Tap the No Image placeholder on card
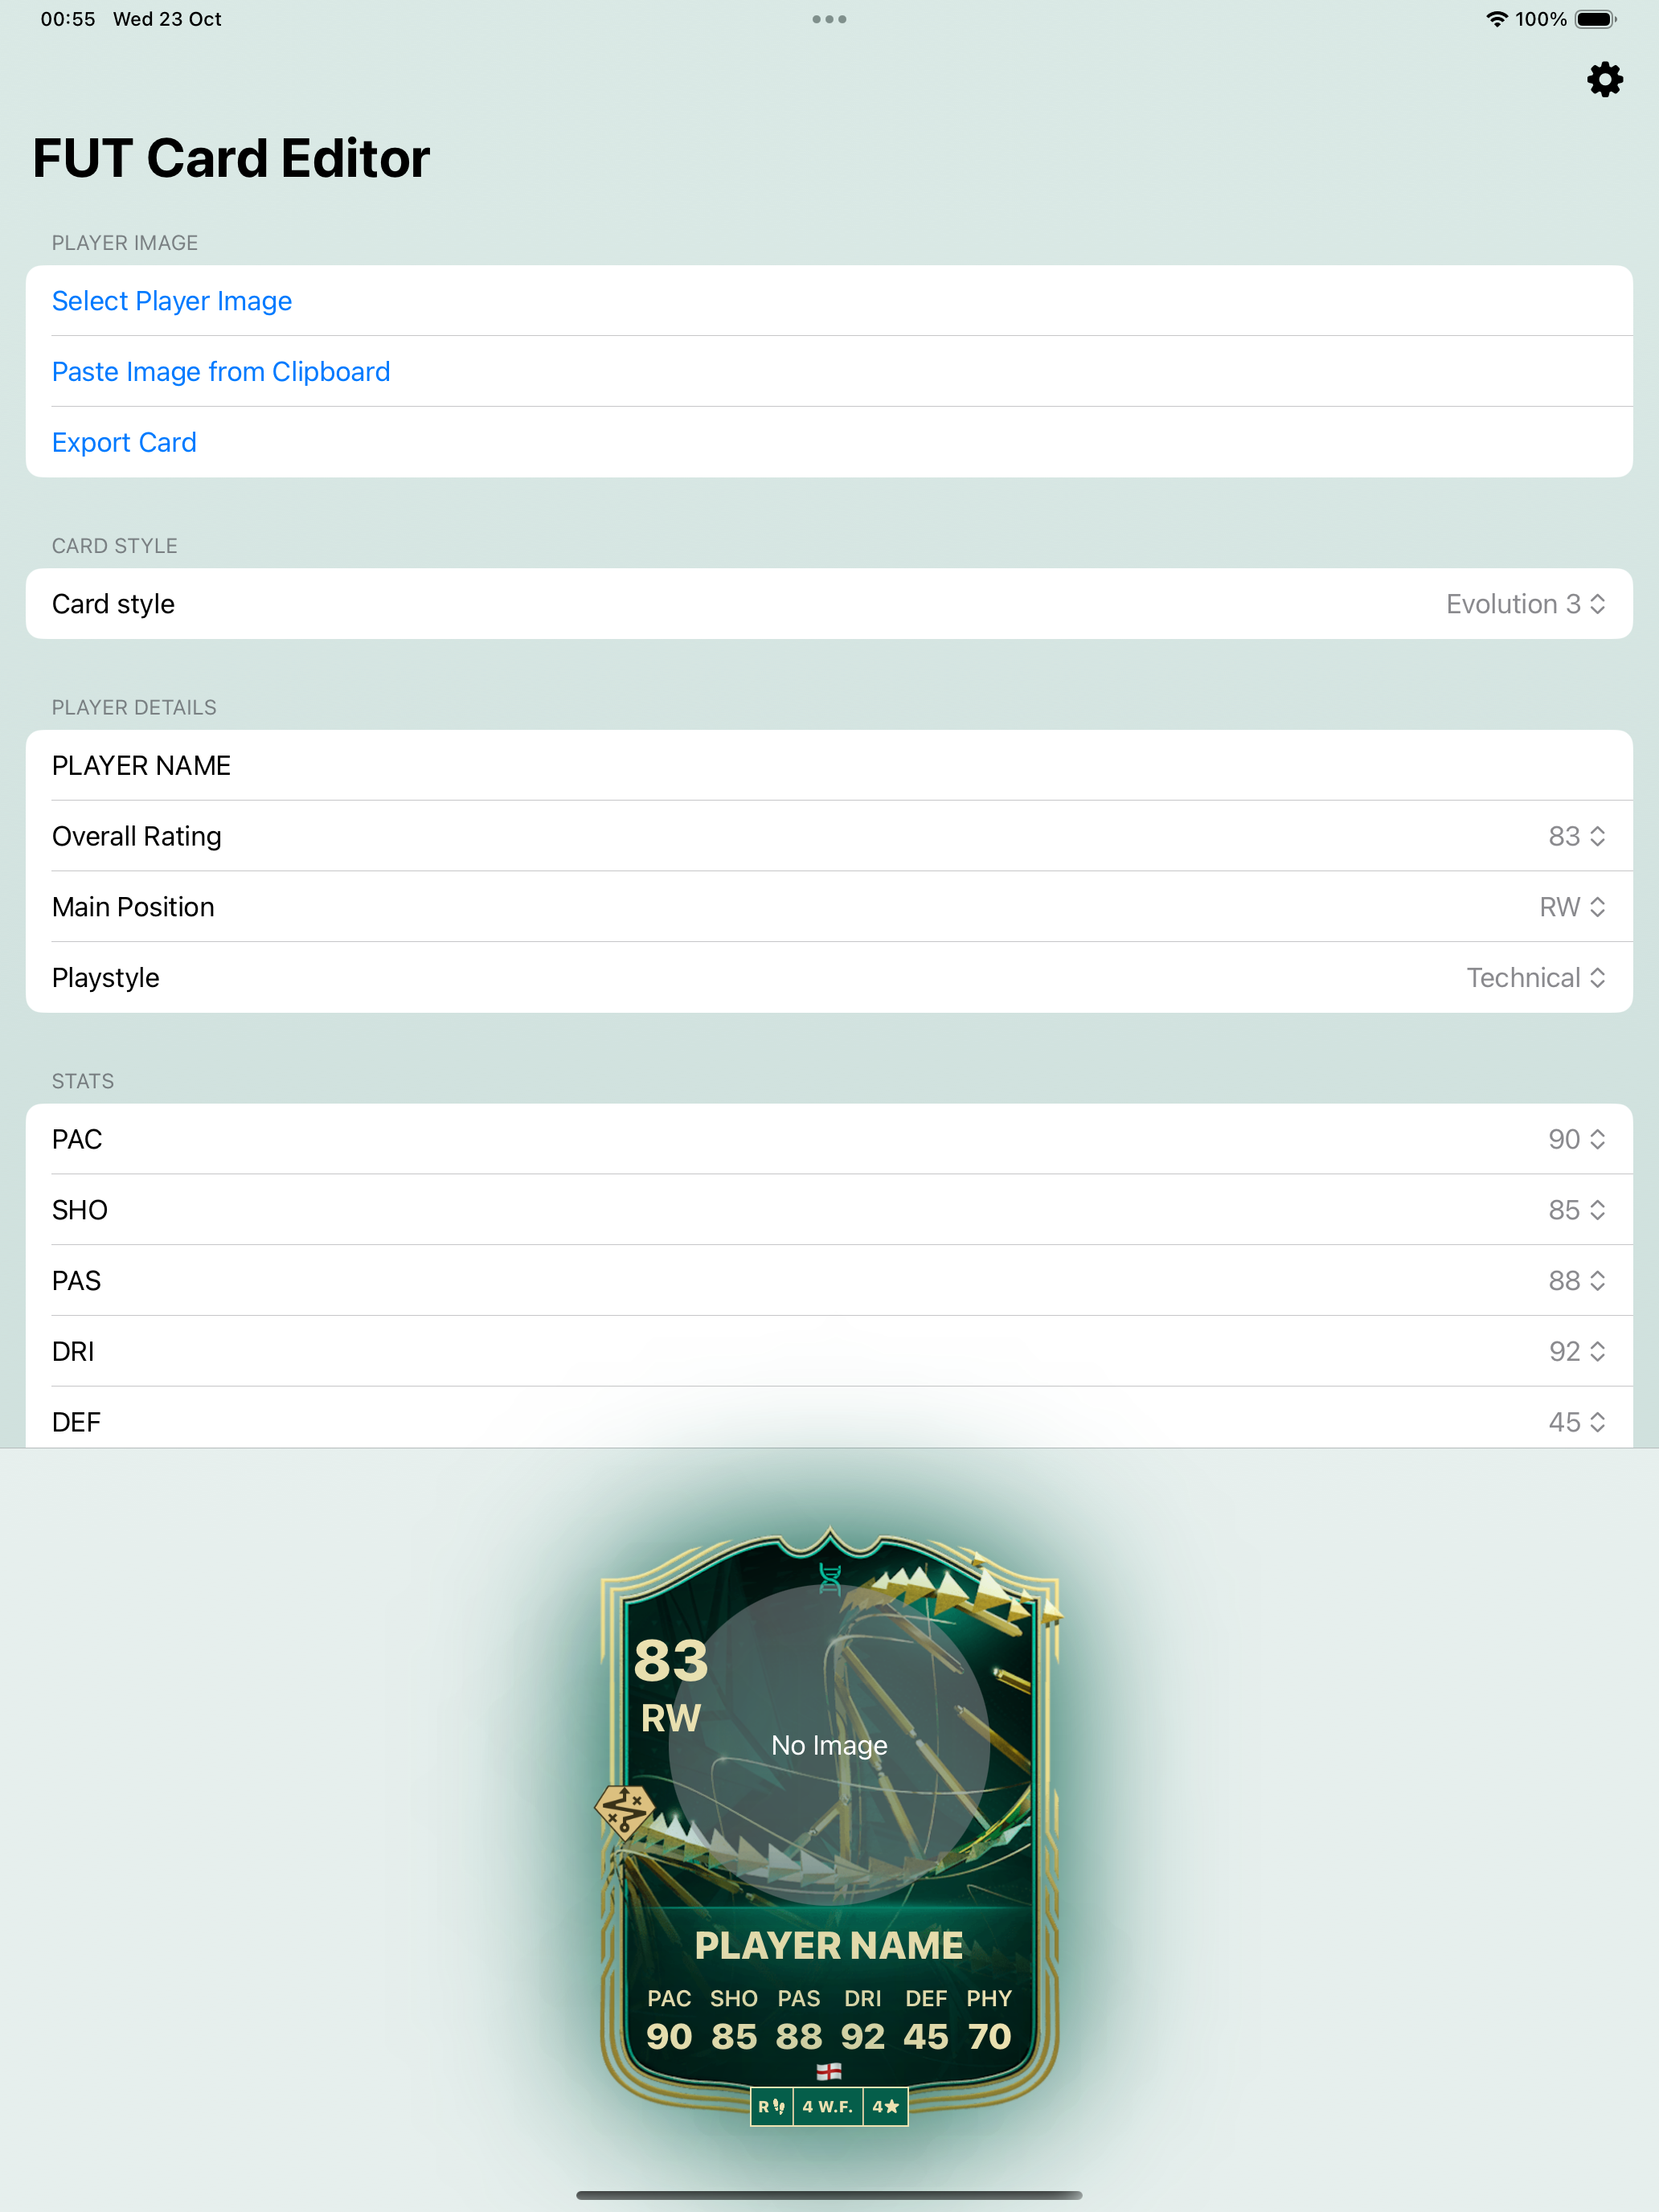 click(x=829, y=1745)
